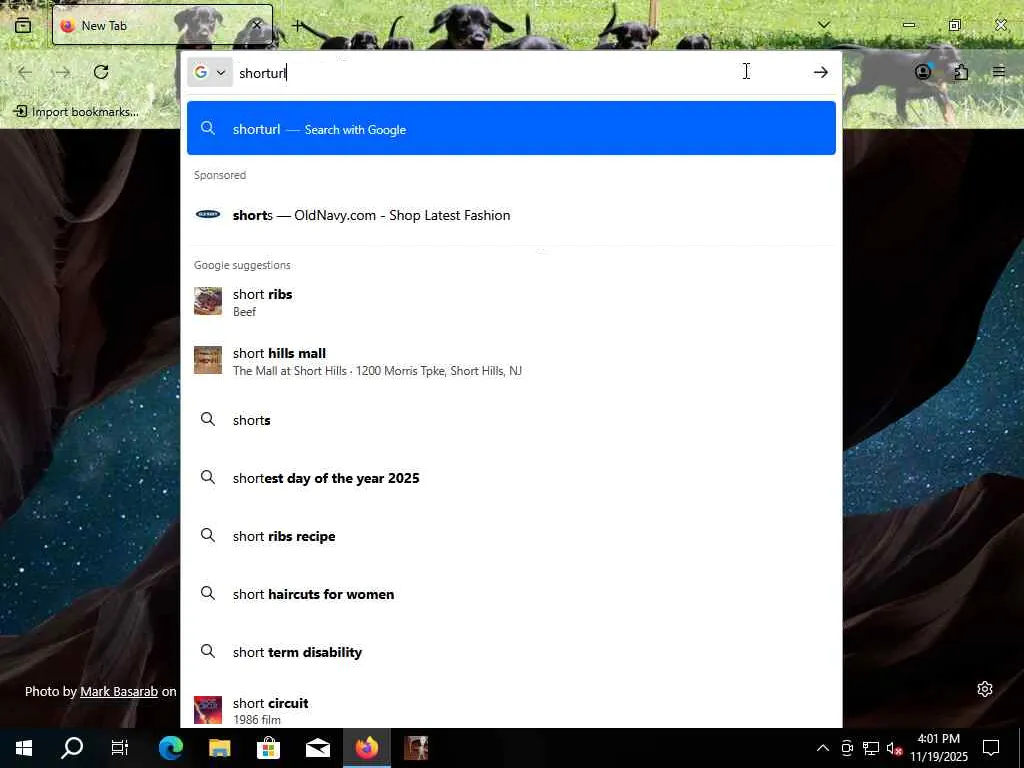Select the 'shorts' search suggestion
This screenshot has width=1024, height=768.
[x=511, y=420]
